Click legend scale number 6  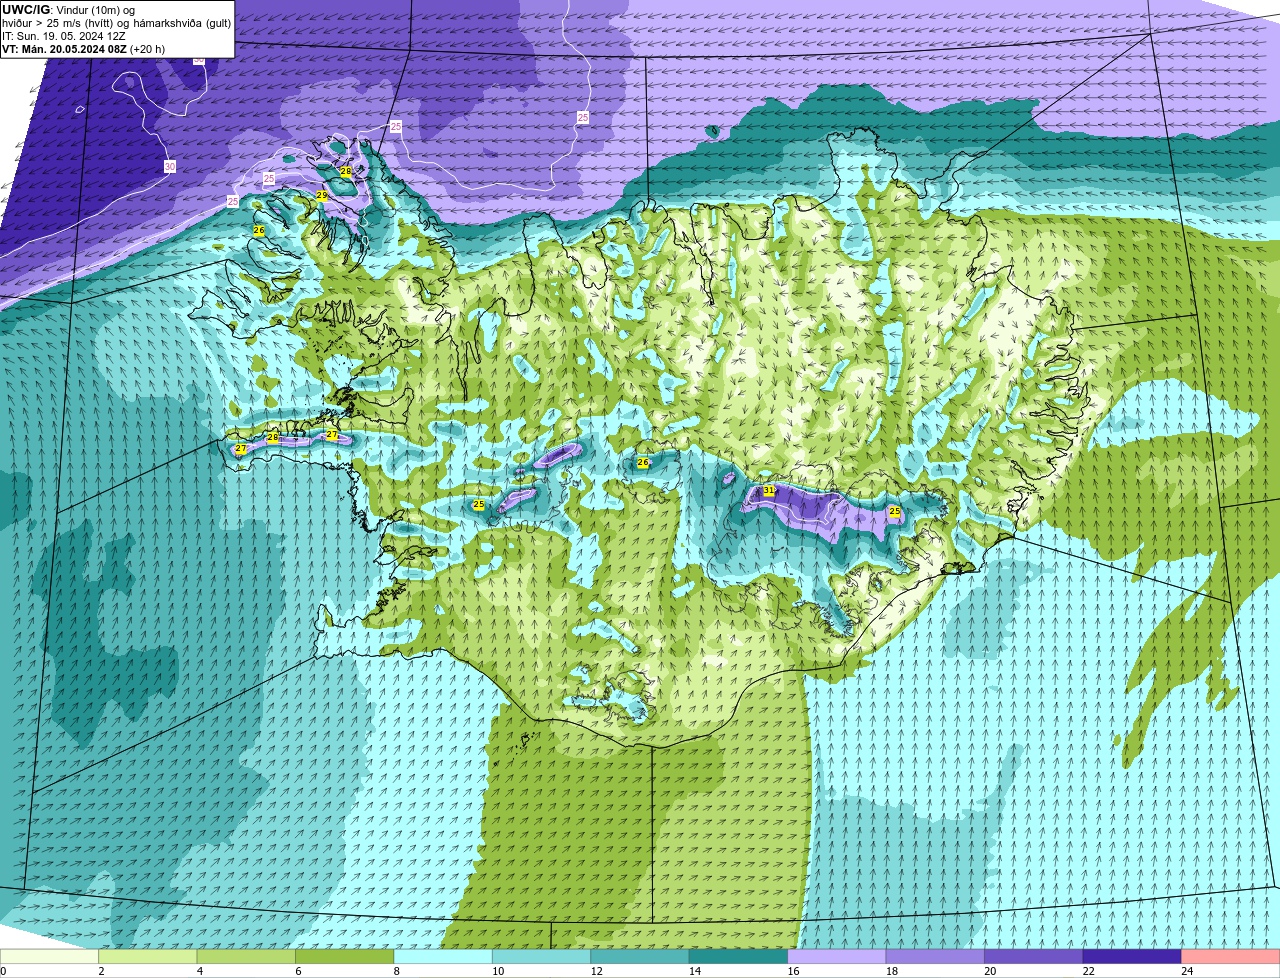[298, 970]
